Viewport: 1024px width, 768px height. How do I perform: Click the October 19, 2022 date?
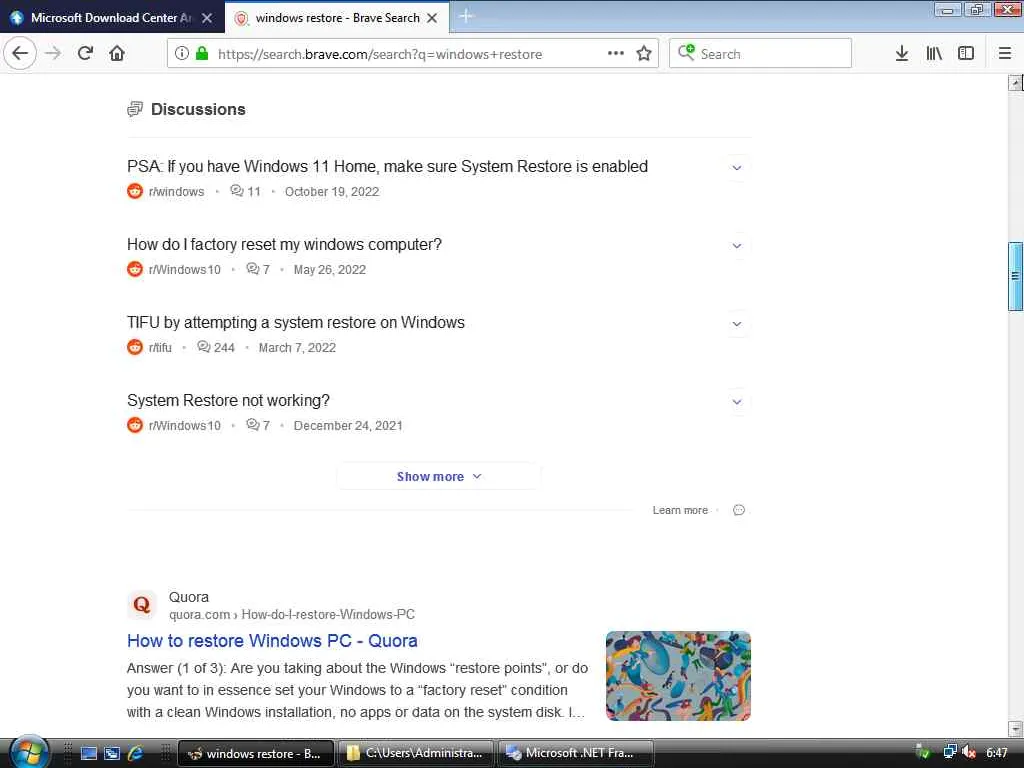pyautogui.click(x=332, y=191)
